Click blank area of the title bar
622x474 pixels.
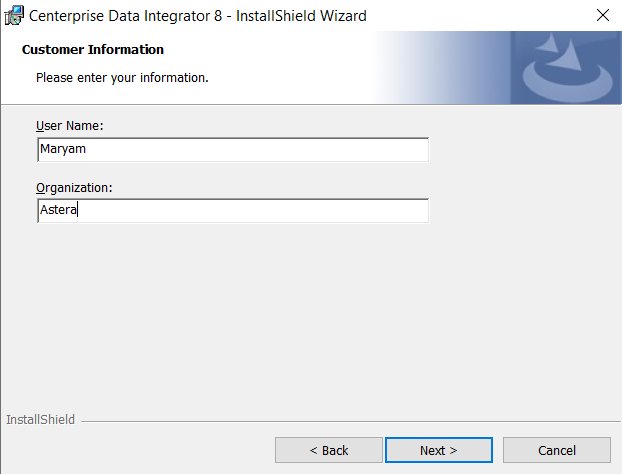470,15
